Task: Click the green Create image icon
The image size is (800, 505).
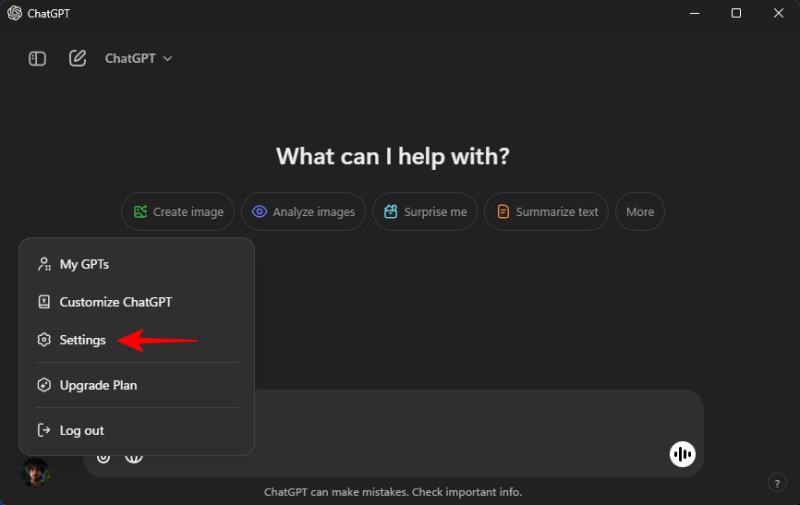Action: pyautogui.click(x=140, y=212)
